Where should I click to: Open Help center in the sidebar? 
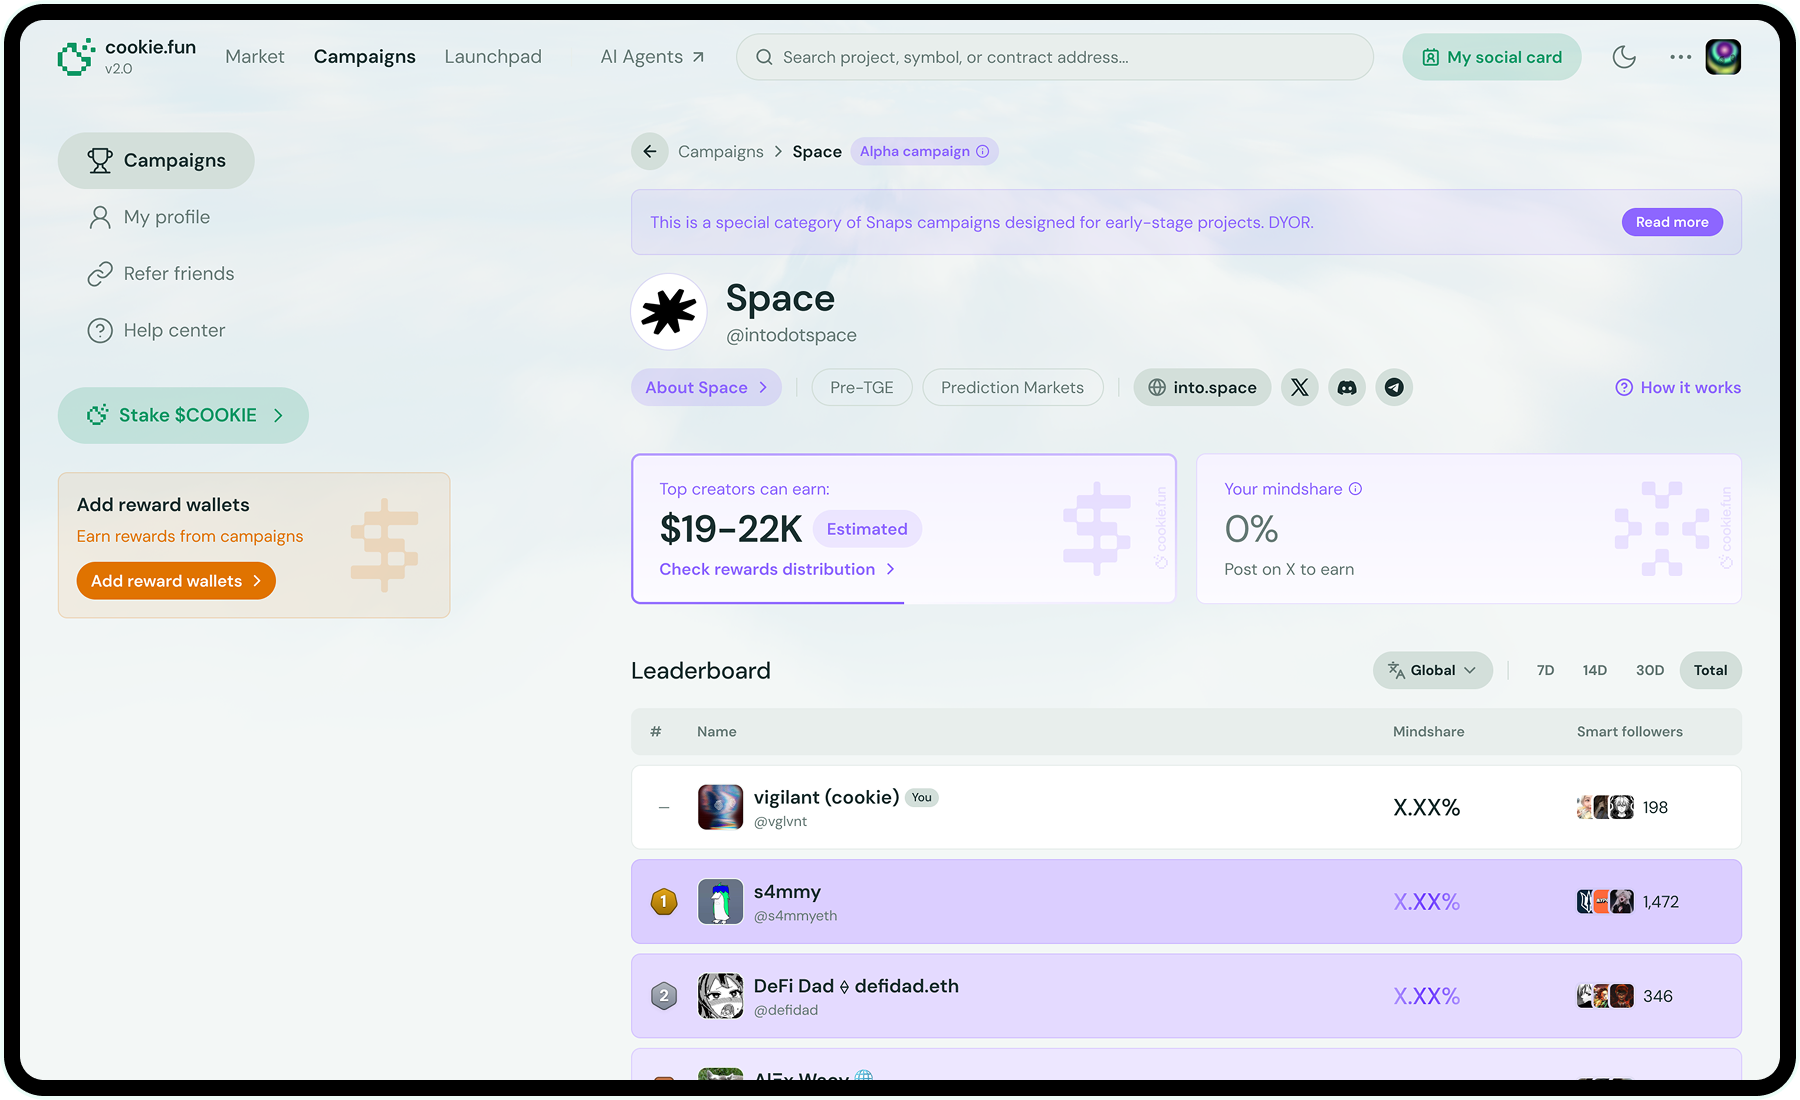[157, 330]
